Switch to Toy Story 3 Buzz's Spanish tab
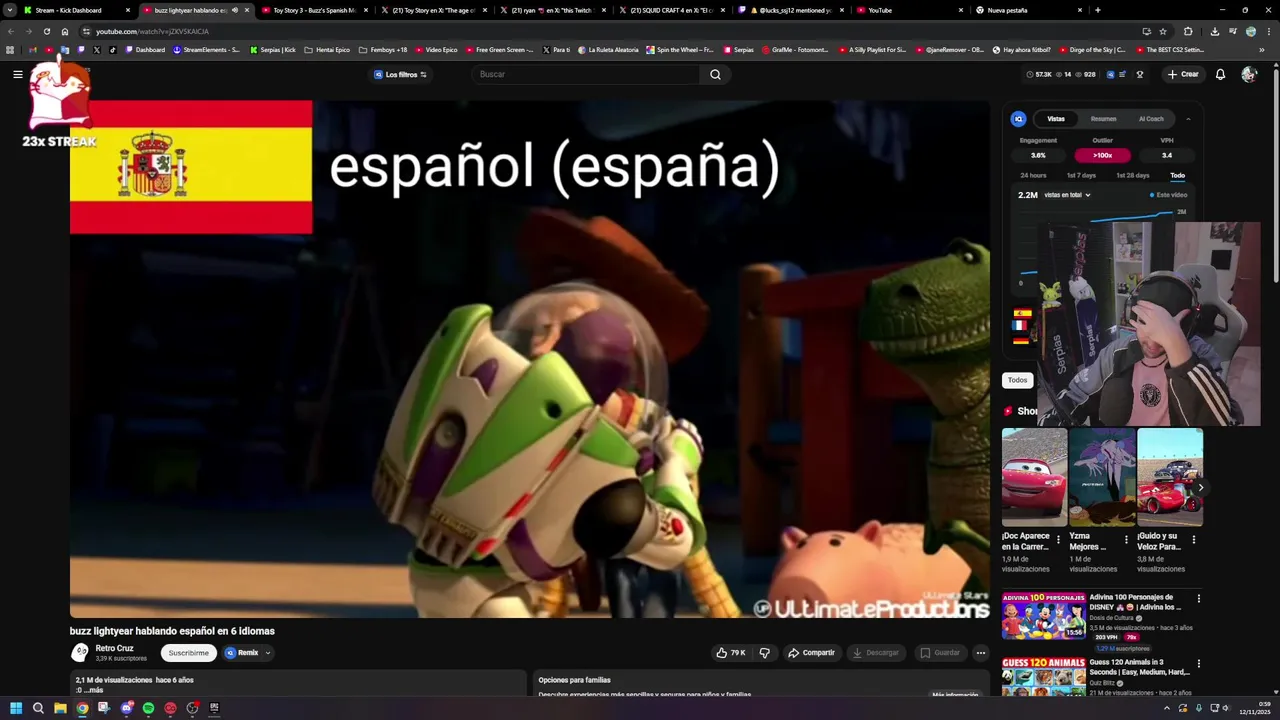 [314, 10]
